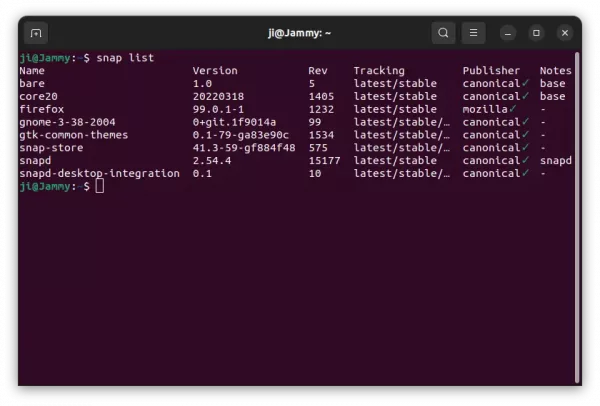Click gnome version 0+git.1f9014a

[x=234, y=122]
